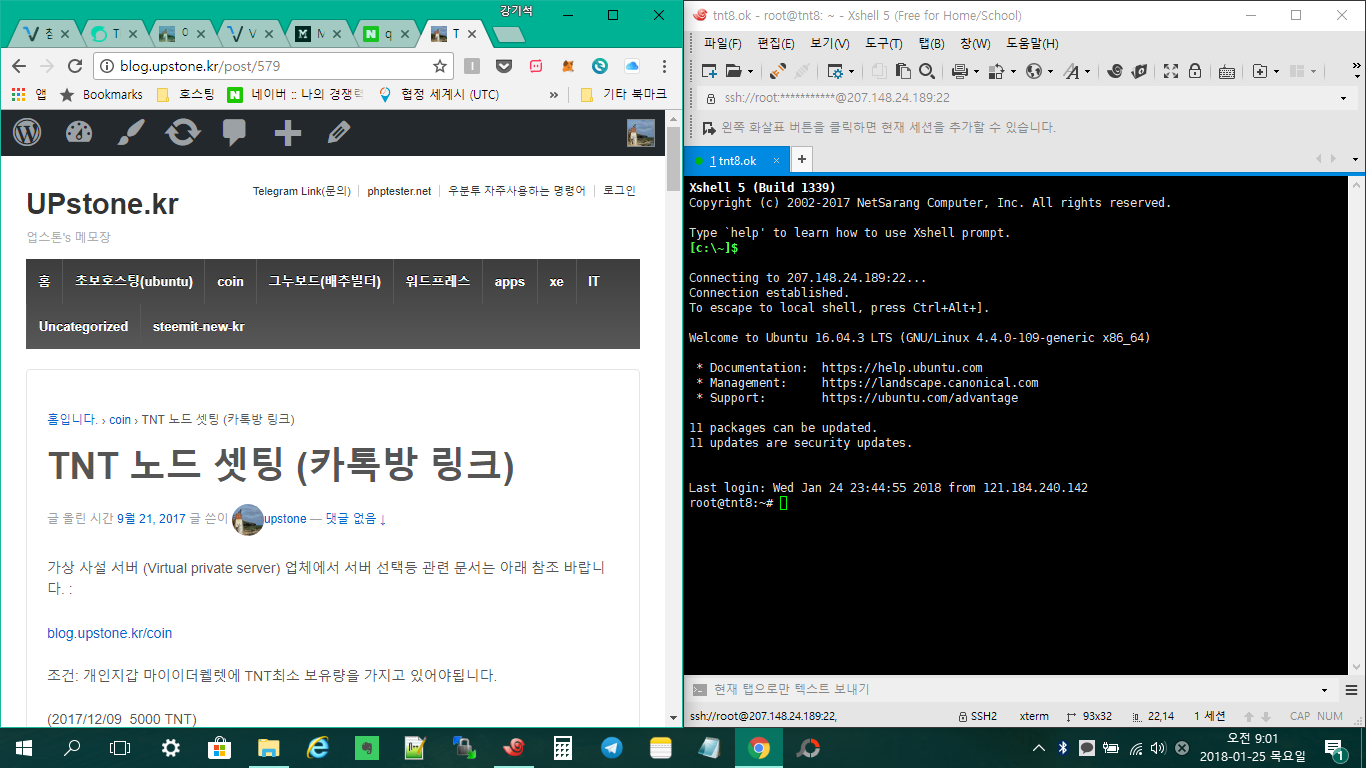Click the add-session arrow icon below address bar

pos(709,127)
